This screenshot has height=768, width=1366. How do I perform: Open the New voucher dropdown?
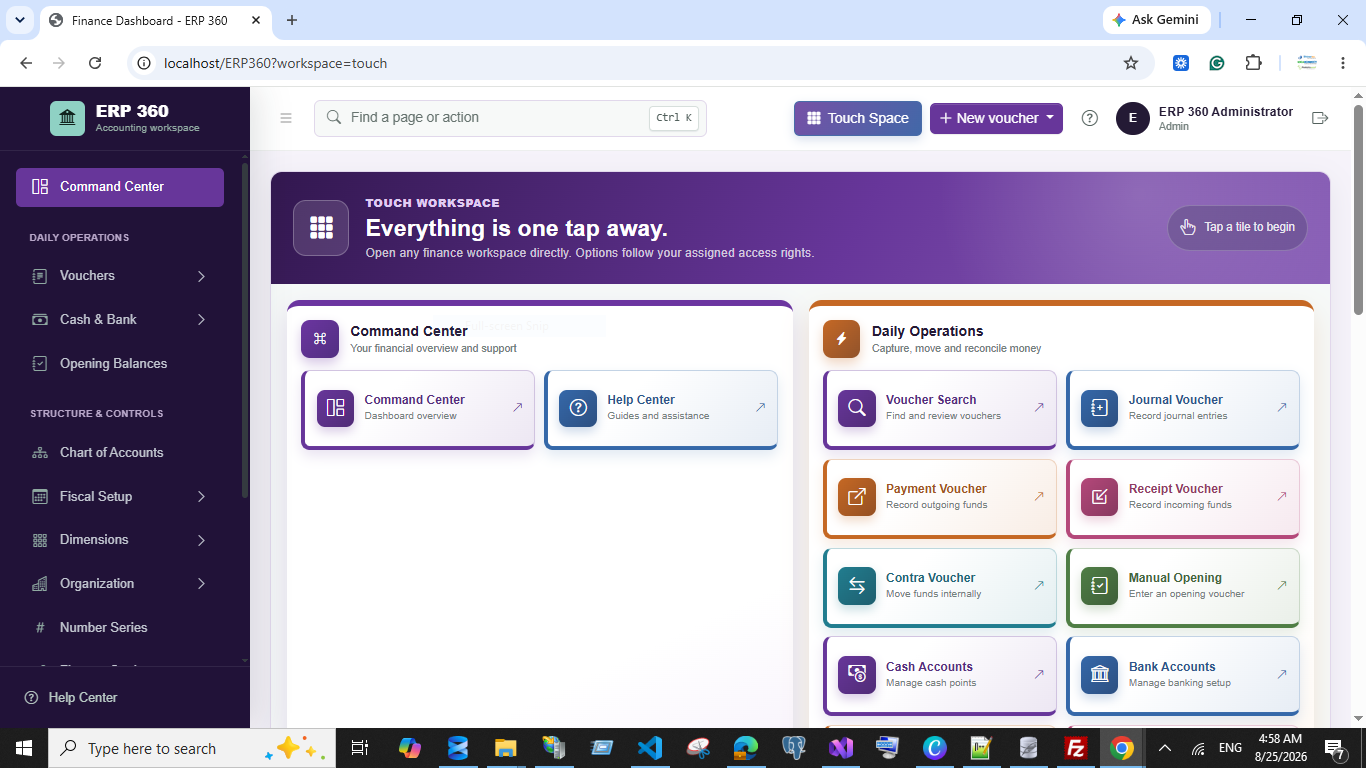pyautogui.click(x=996, y=118)
